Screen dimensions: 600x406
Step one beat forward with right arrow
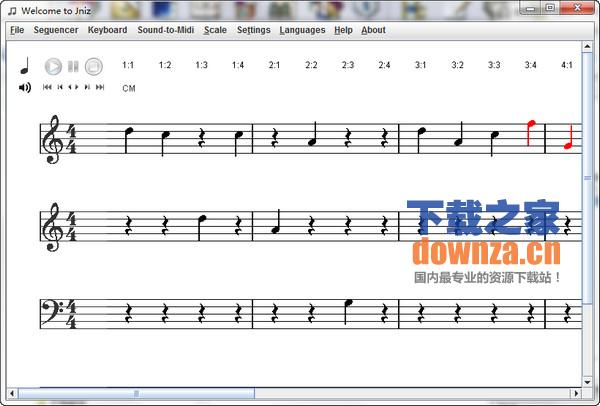(77, 87)
